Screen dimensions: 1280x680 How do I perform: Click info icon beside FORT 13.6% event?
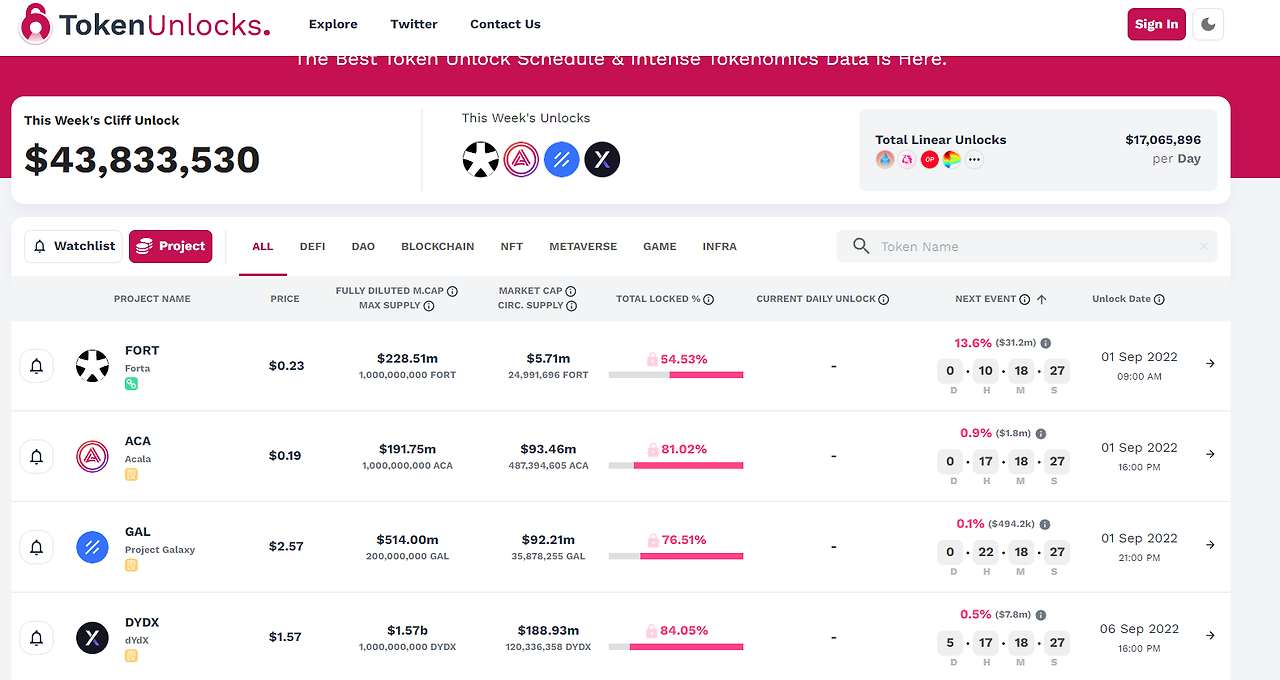coord(1046,343)
